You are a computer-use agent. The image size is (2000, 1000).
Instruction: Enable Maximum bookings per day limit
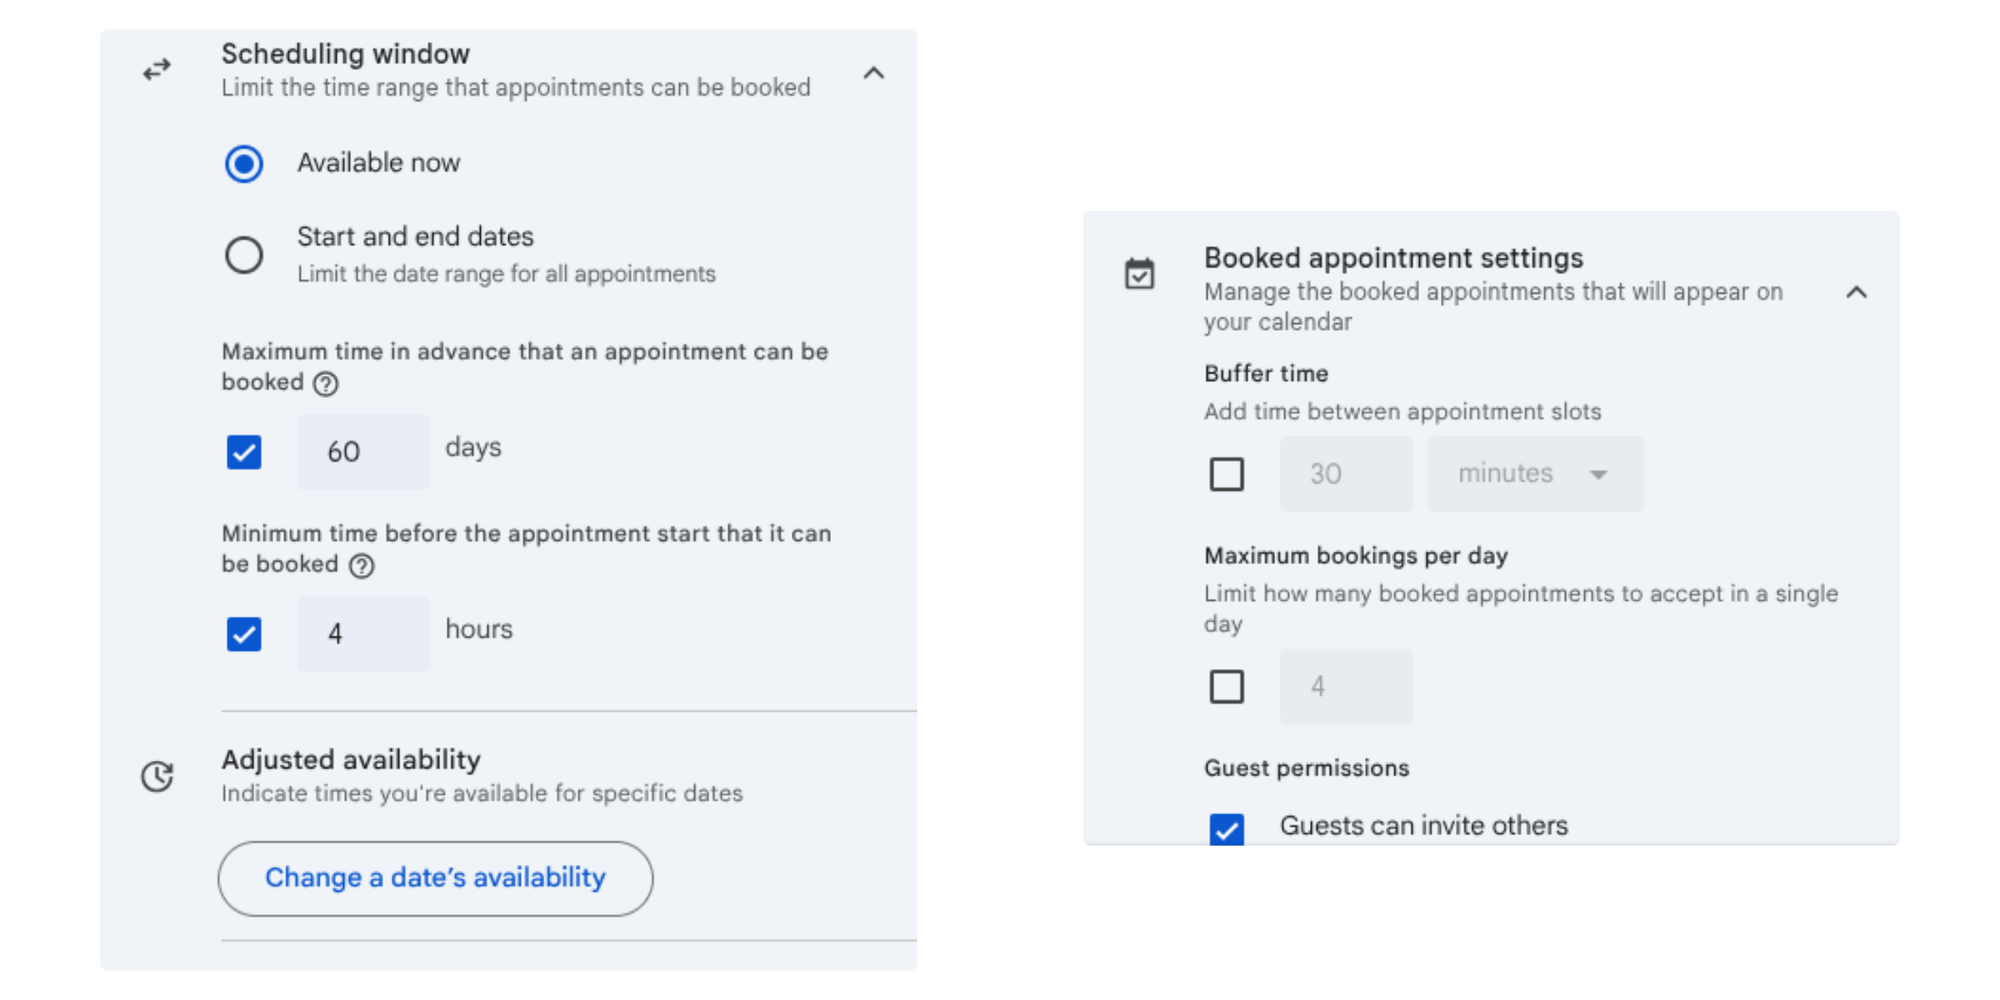coord(1226,686)
